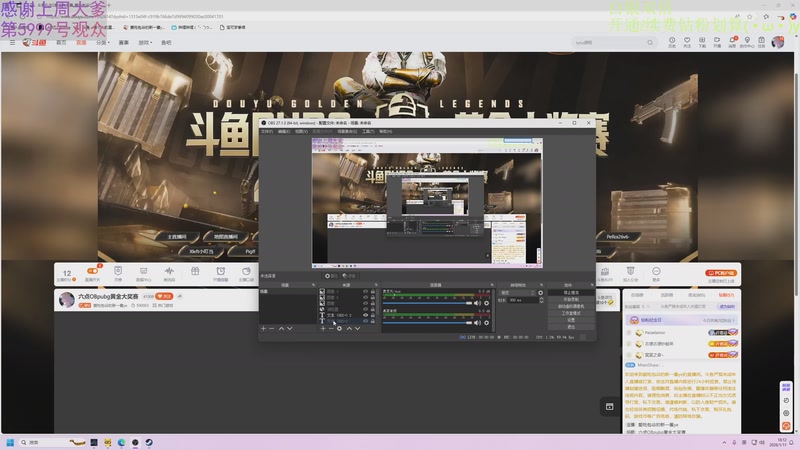Screen dimensions: 800x450
Task: Move scene up arrow in OBS scenes panel
Action: pos(281,329)
